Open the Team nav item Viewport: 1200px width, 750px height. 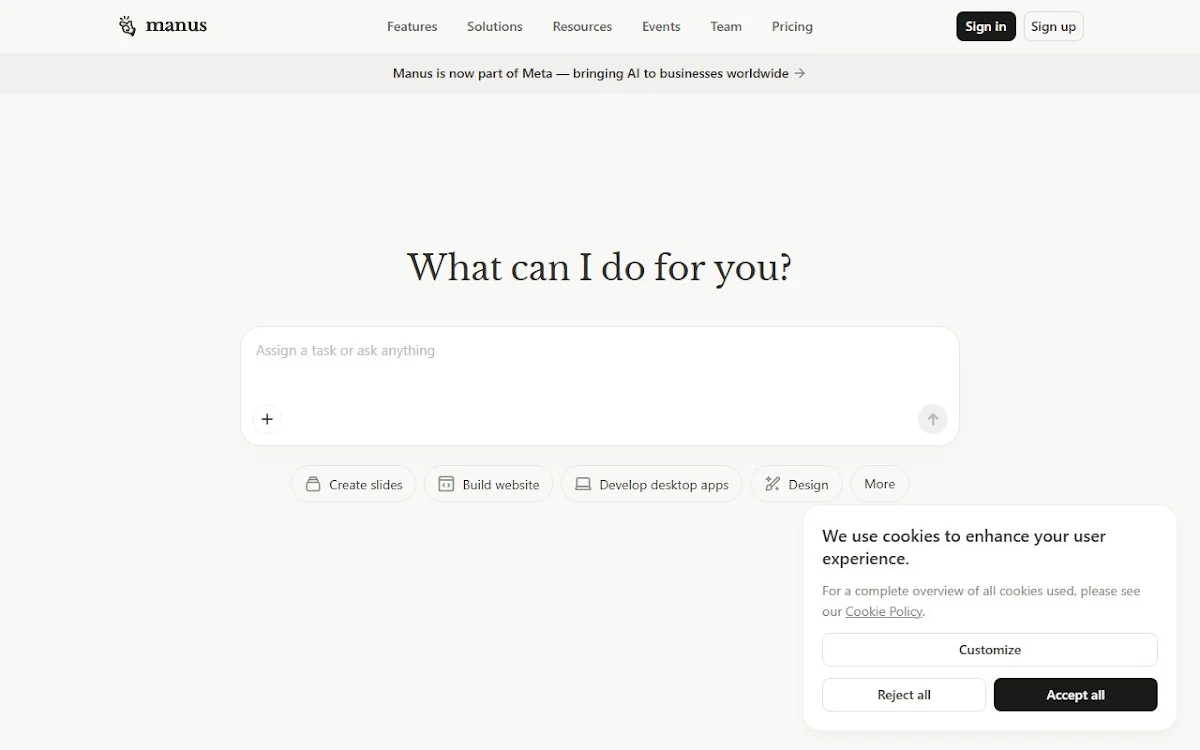726,26
